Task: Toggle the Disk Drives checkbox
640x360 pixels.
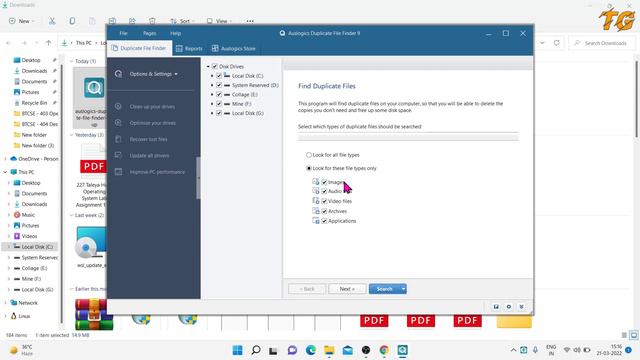Action: coord(215,66)
